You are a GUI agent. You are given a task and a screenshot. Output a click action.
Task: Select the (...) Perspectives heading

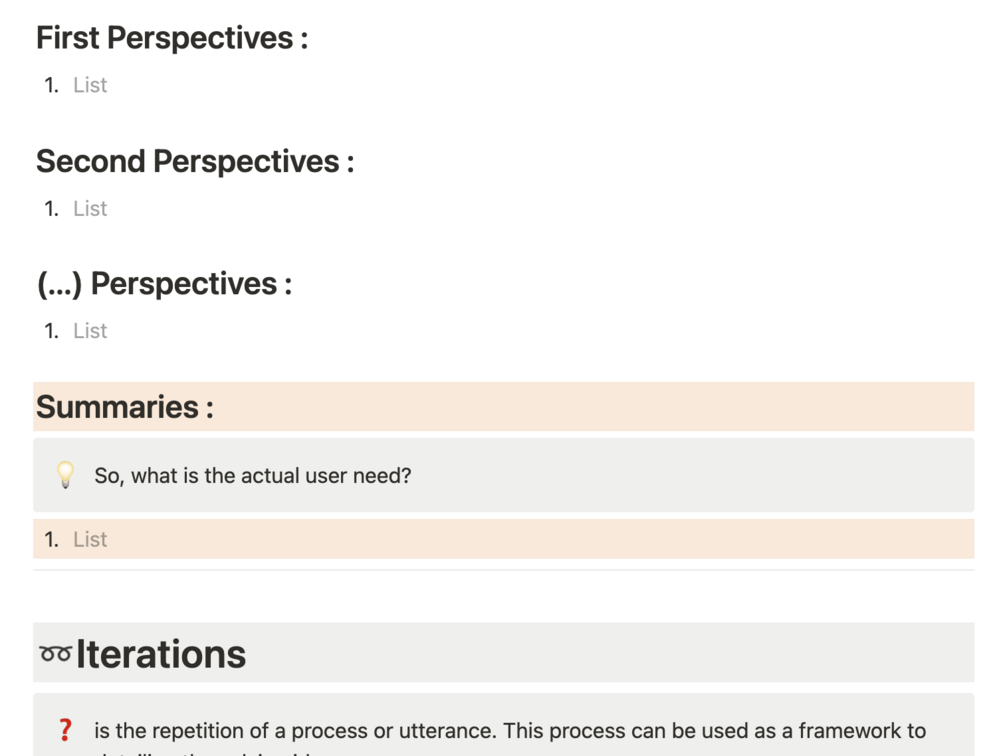165,284
